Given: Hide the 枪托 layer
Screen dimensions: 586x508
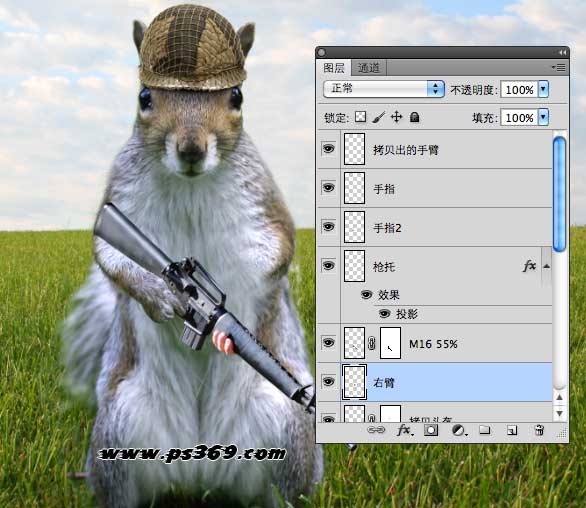Looking at the screenshot, I should pos(329,265).
